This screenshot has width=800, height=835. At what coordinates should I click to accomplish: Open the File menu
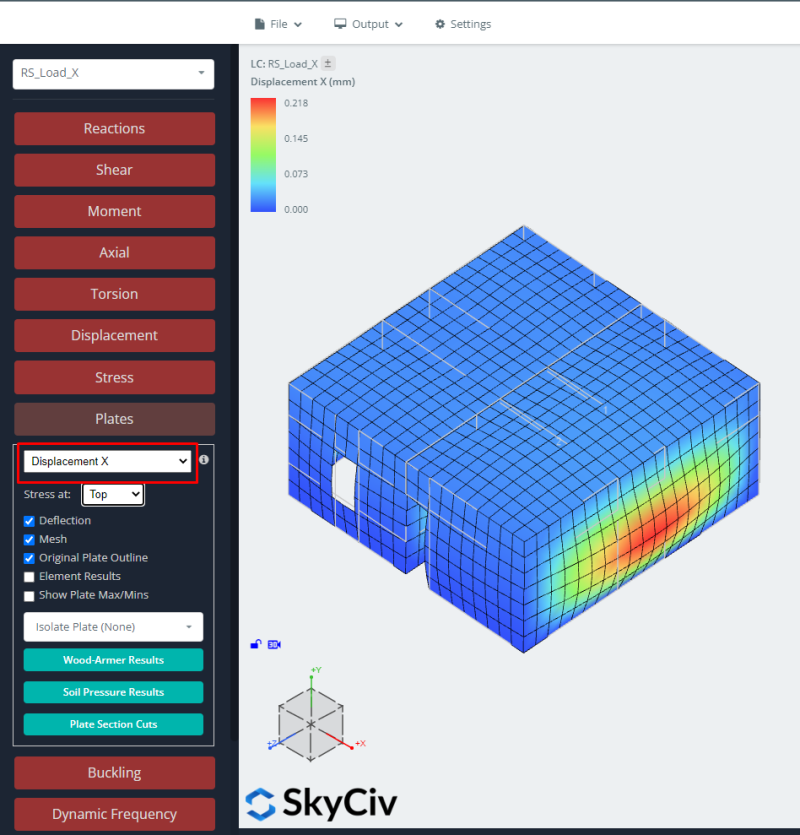tap(278, 24)
